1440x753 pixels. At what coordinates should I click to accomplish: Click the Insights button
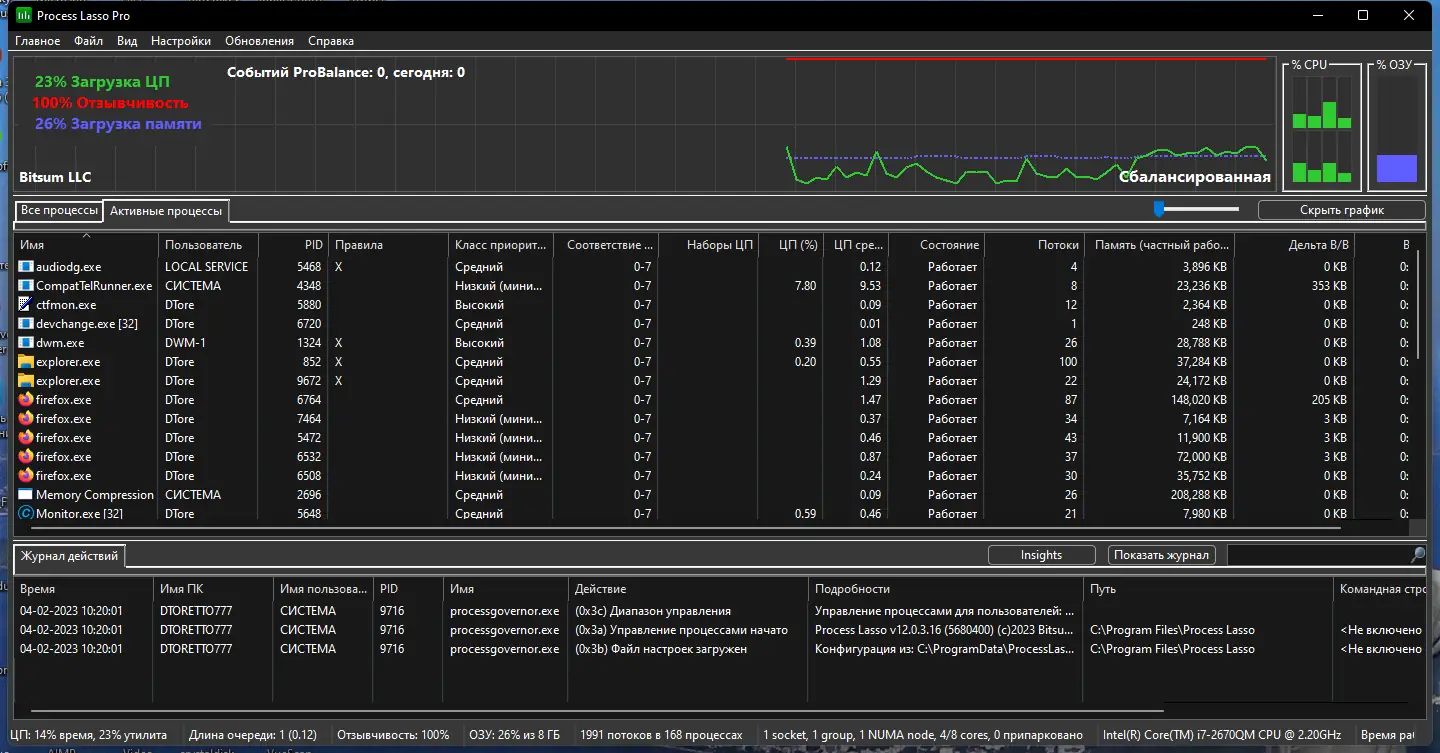(x=1041, y=555)
